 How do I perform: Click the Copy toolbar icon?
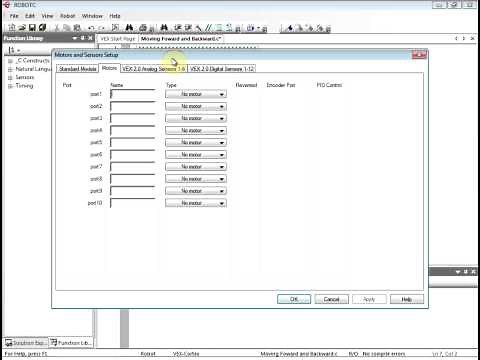67,28
